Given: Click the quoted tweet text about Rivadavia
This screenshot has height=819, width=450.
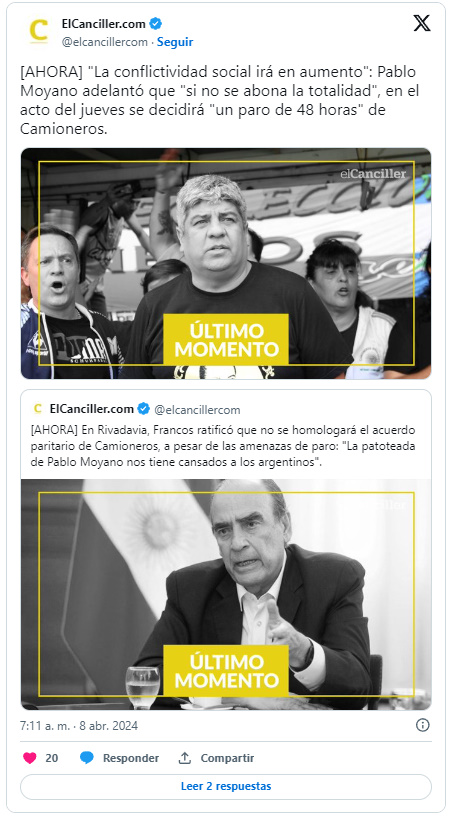Looking at the screenshot, I should click(x=223, y=447).
